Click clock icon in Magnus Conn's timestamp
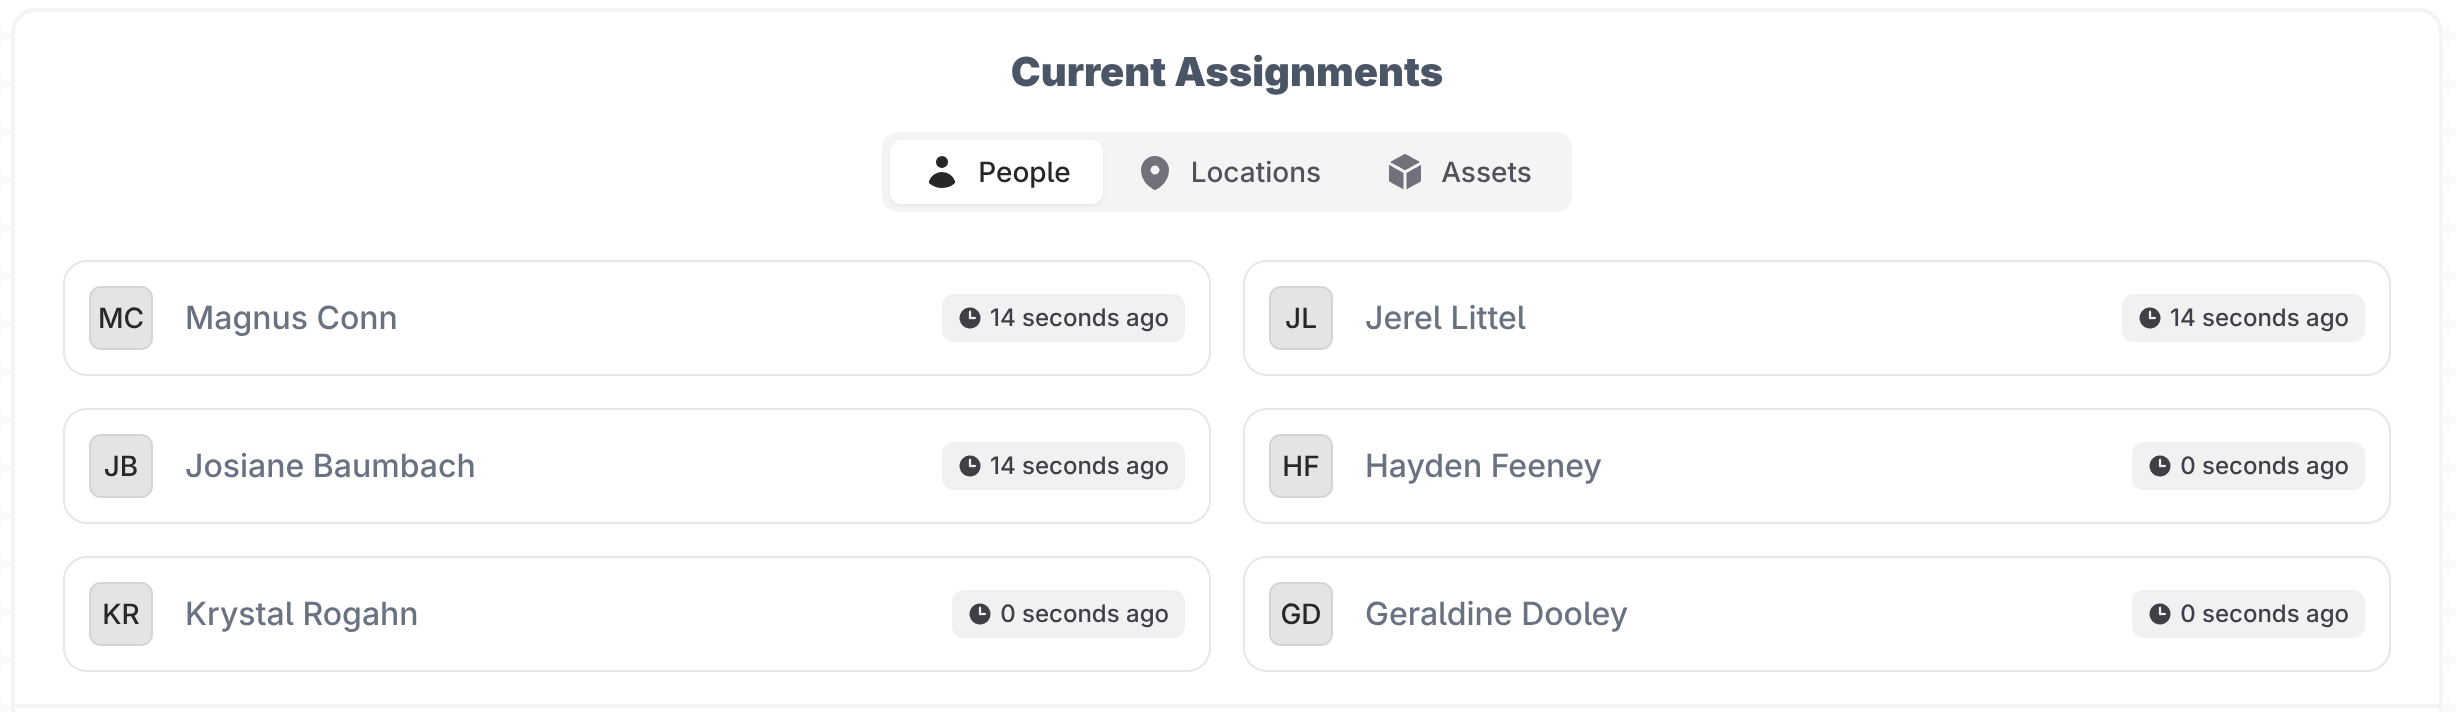Viewport: 2456px width, 712px height. [969, 318]
